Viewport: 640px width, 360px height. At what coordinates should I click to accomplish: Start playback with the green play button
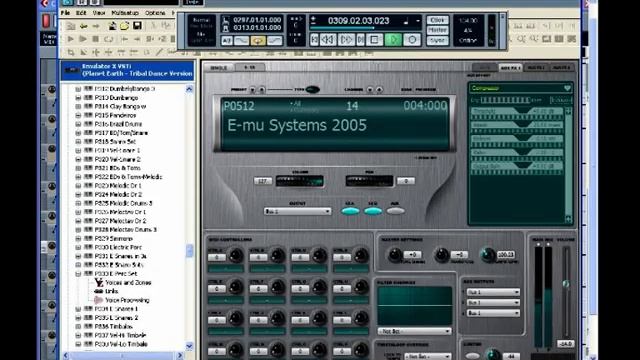point(393,40)
